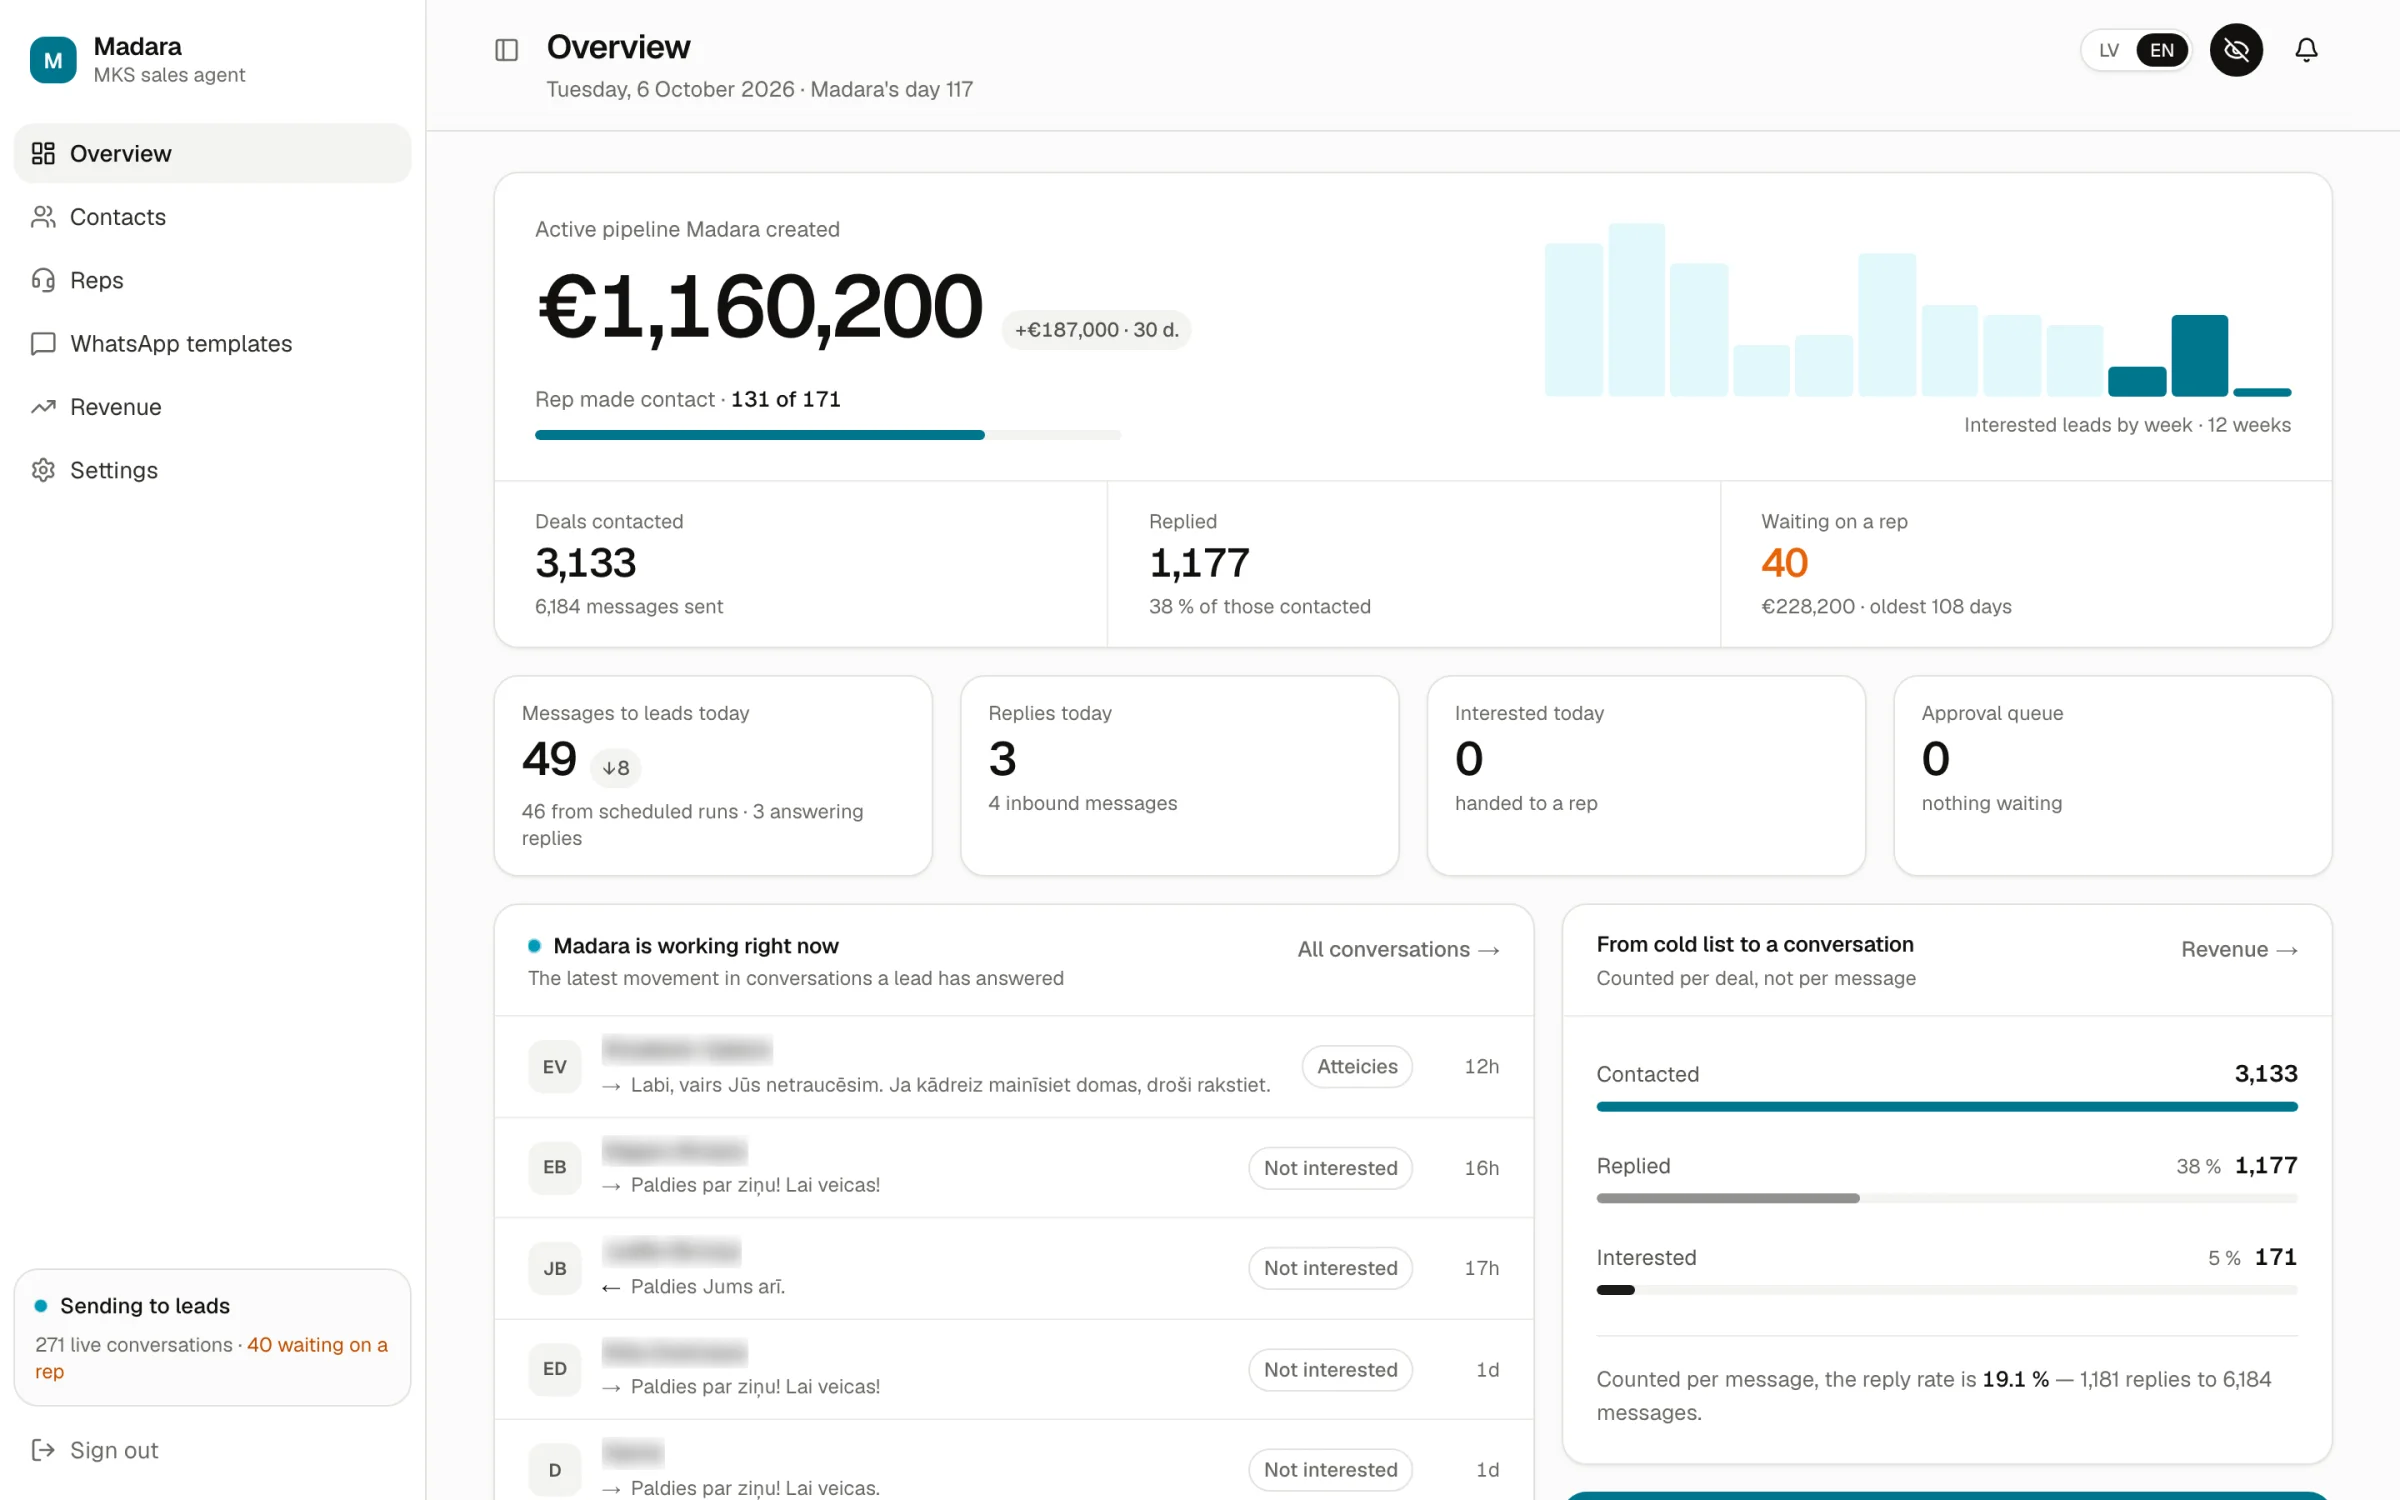
Task: Click the Rep made contact progress bar
Action: pos(828,435)
